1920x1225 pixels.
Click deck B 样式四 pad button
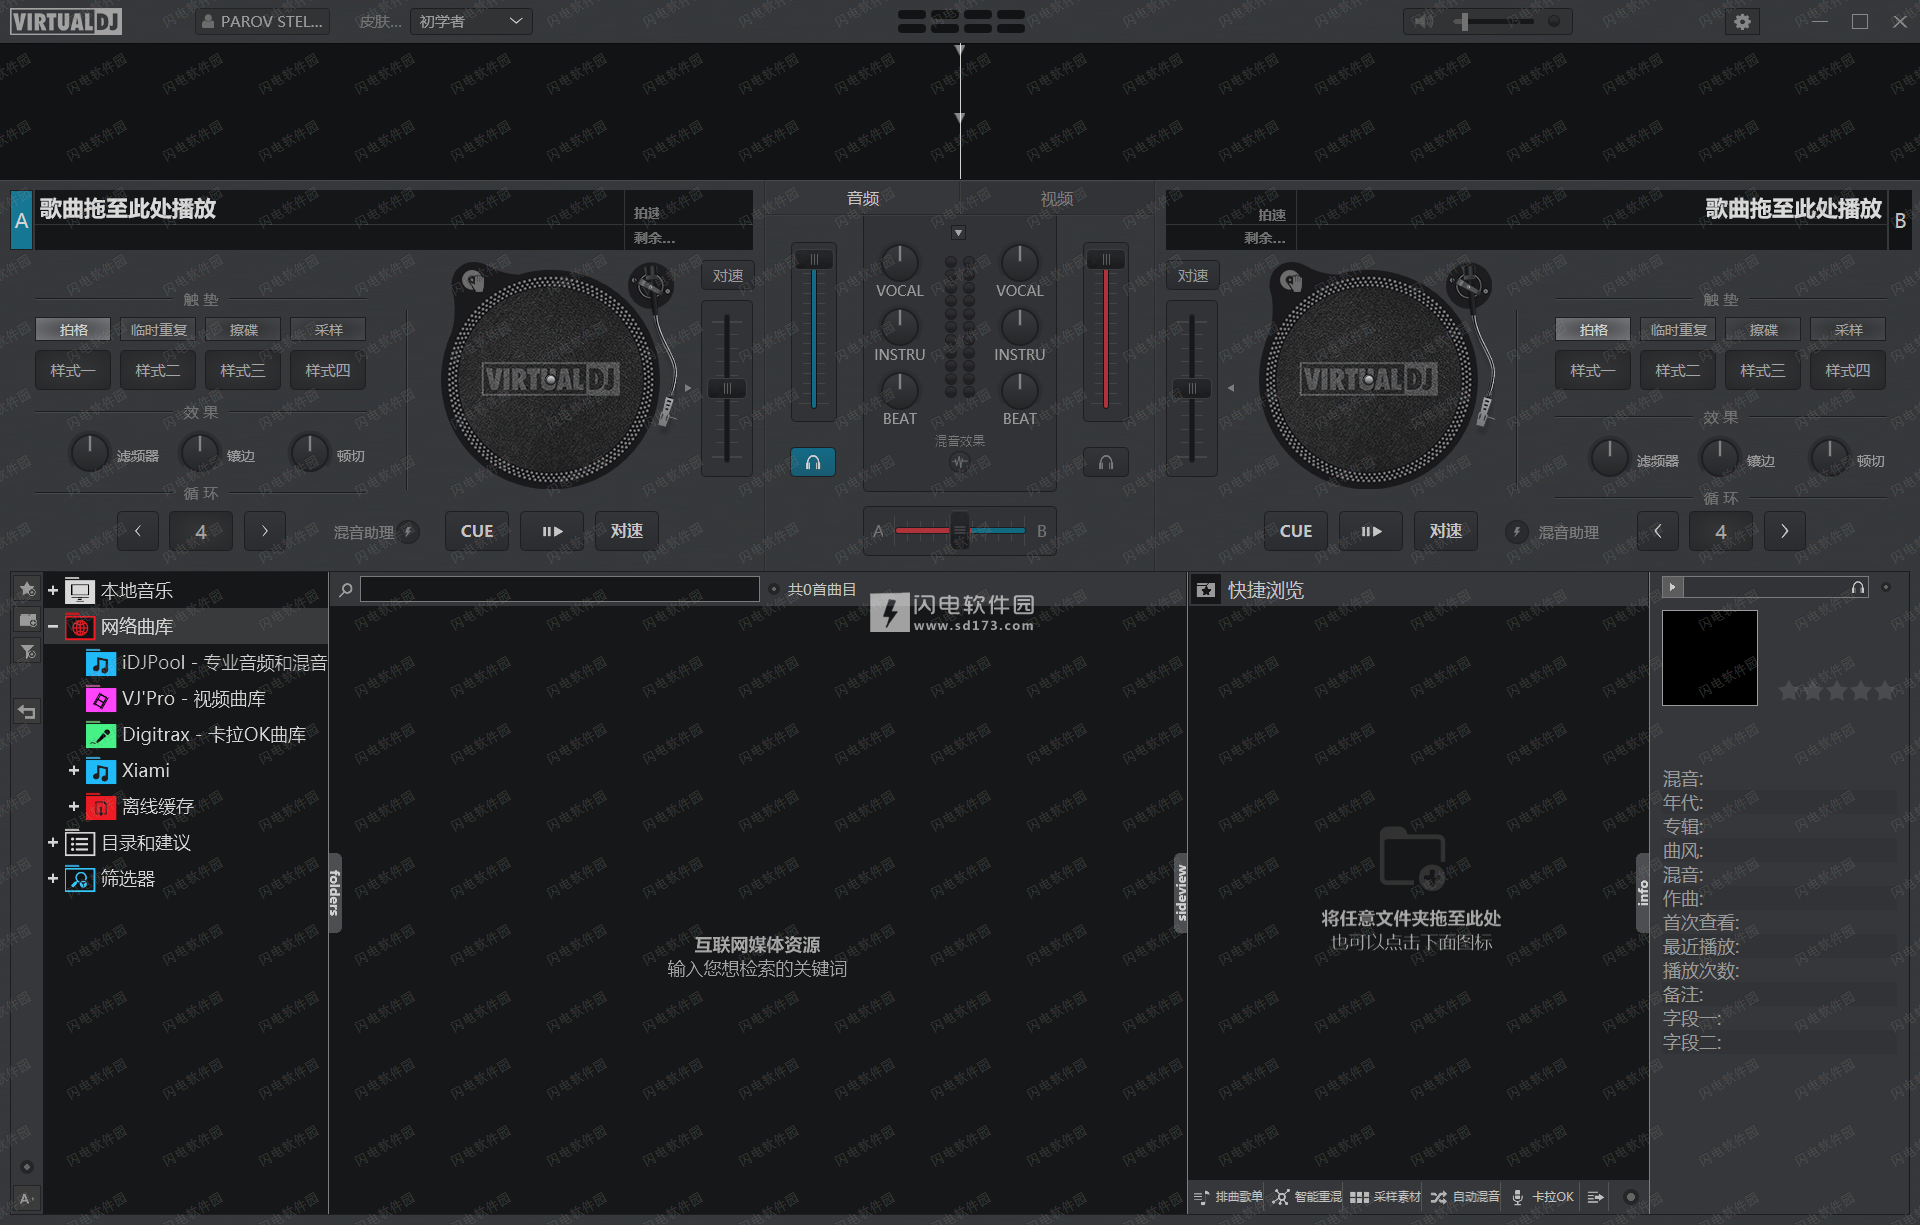(x=1848, y=371)
